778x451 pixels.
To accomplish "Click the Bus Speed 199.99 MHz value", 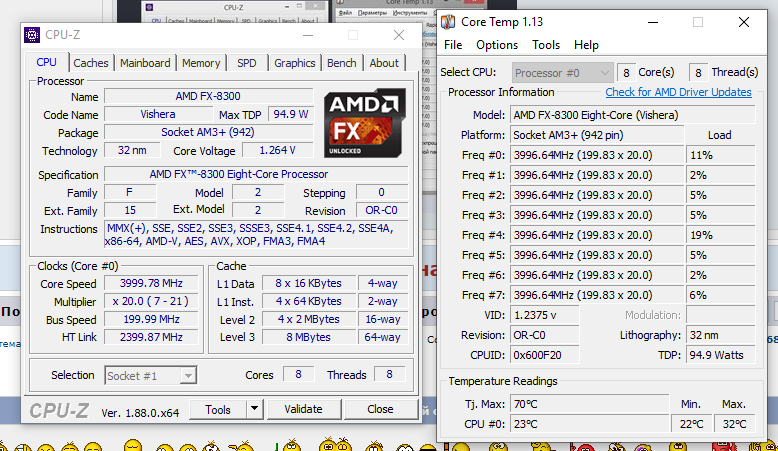I will [151, 319].
